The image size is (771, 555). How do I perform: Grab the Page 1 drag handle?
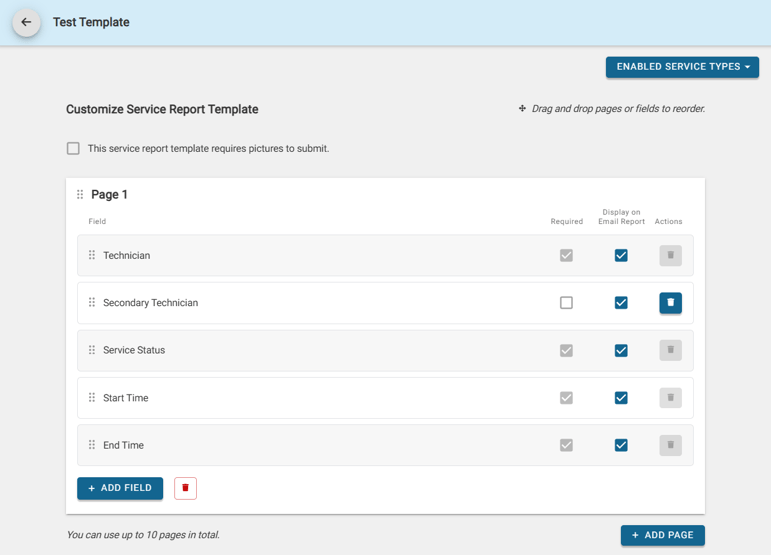coord(80,195)
